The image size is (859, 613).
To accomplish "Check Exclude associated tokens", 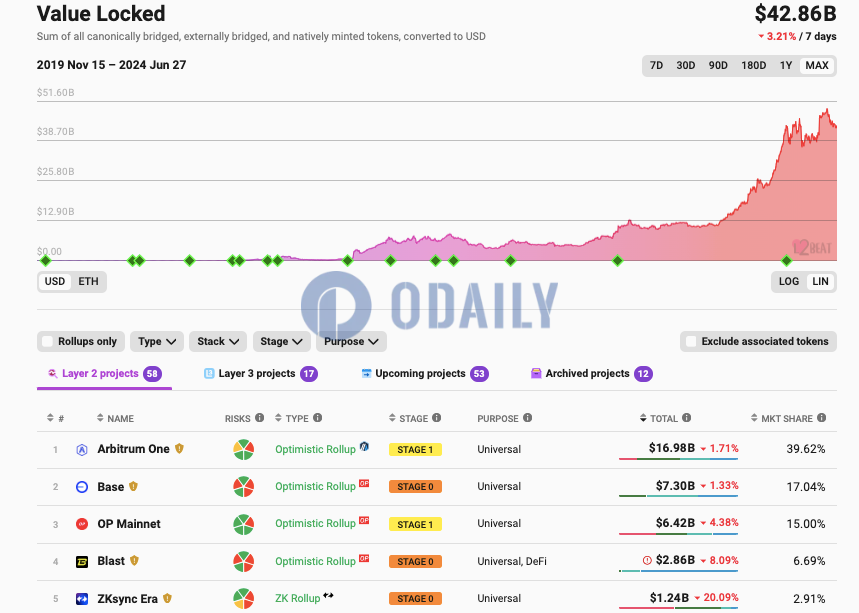I will pos(691,341).
